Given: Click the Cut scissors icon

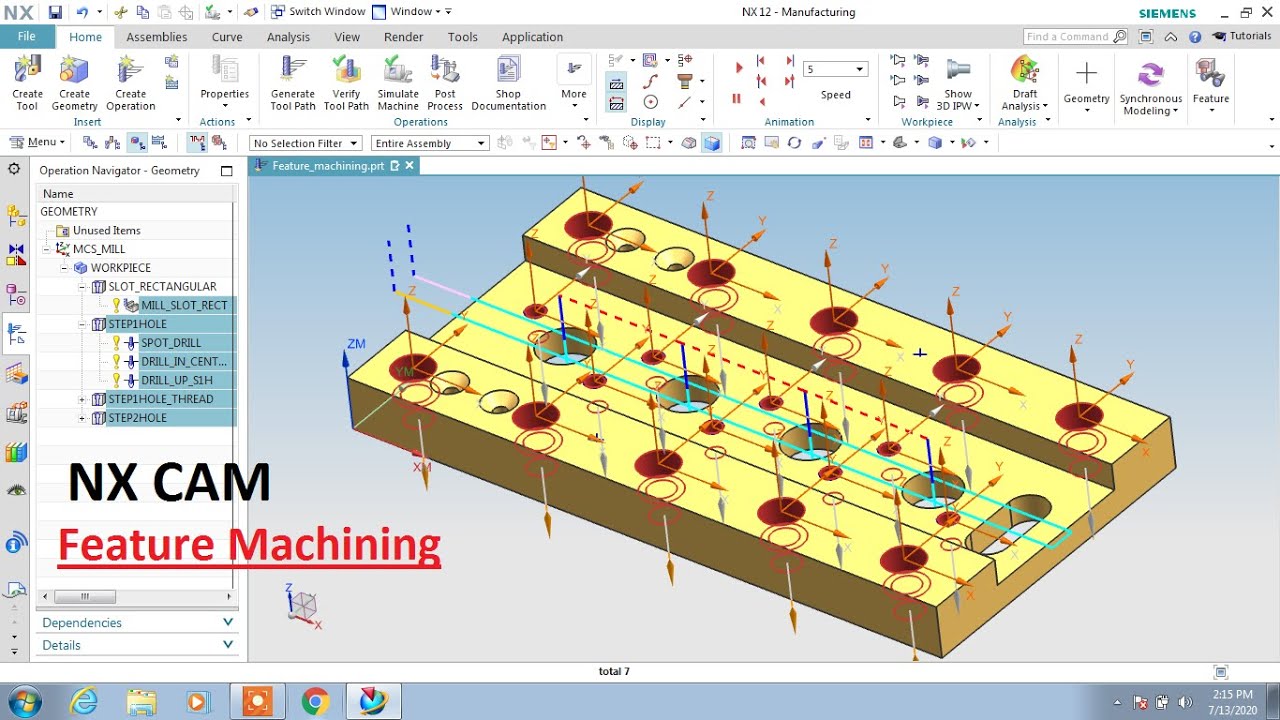Looking at the screenshot, I should point(120,12).
